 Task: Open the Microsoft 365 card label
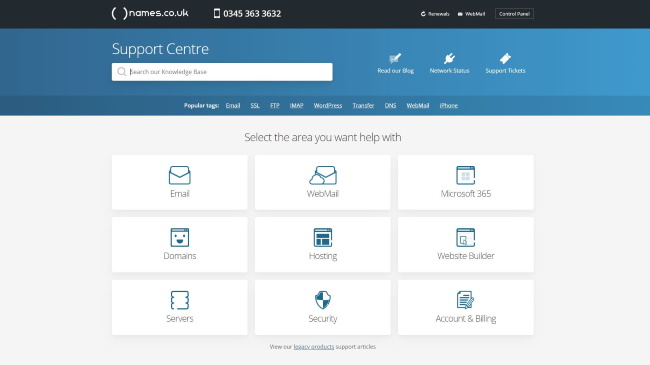pyautogui.click(x=466, y=194)
